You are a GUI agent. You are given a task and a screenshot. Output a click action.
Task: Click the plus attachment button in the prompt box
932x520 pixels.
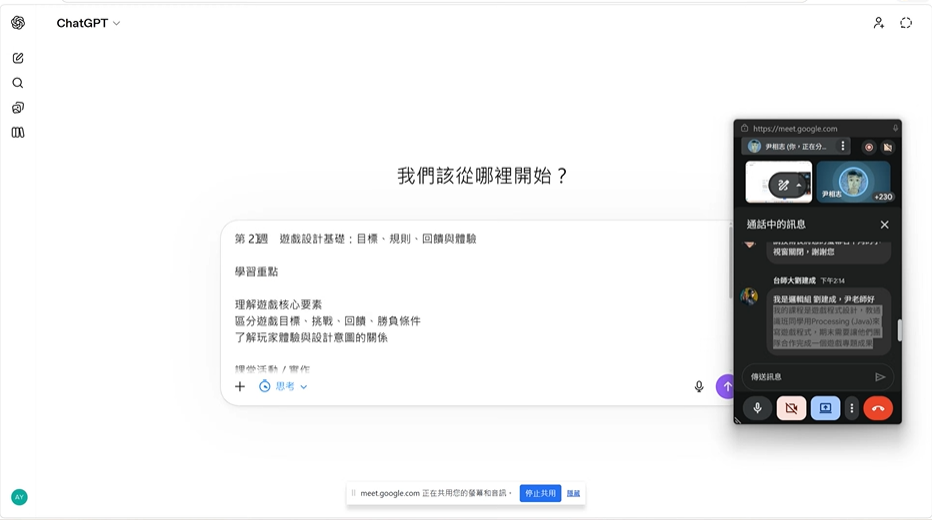(x=240, y=387)
